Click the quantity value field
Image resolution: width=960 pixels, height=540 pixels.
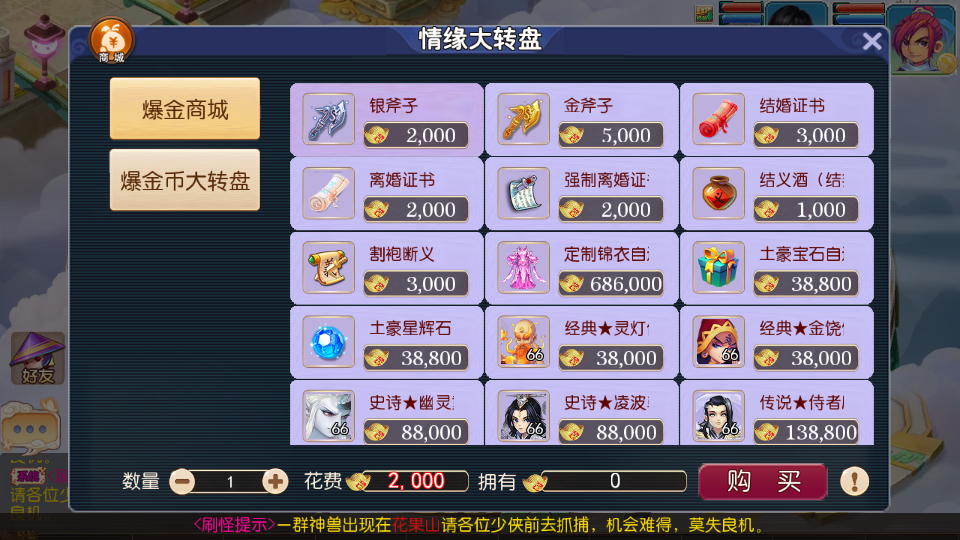230,482
